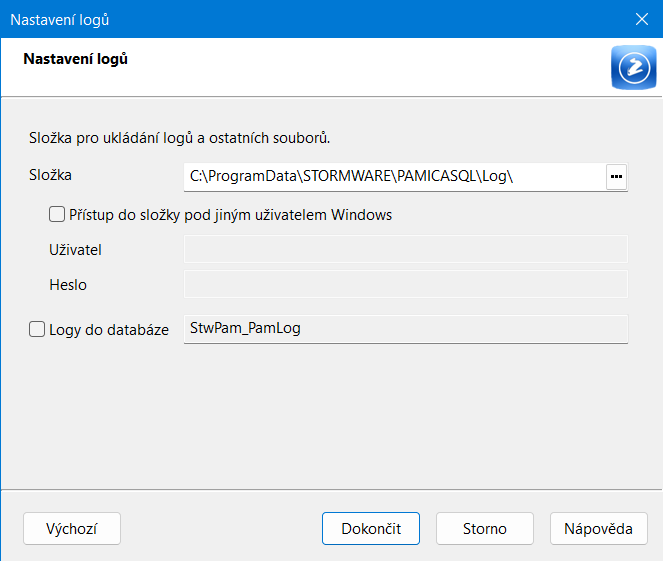Click the StwPam_PamLog database name field
The height and width of the screenshot is (561, 663).
[x=405, y=329]
